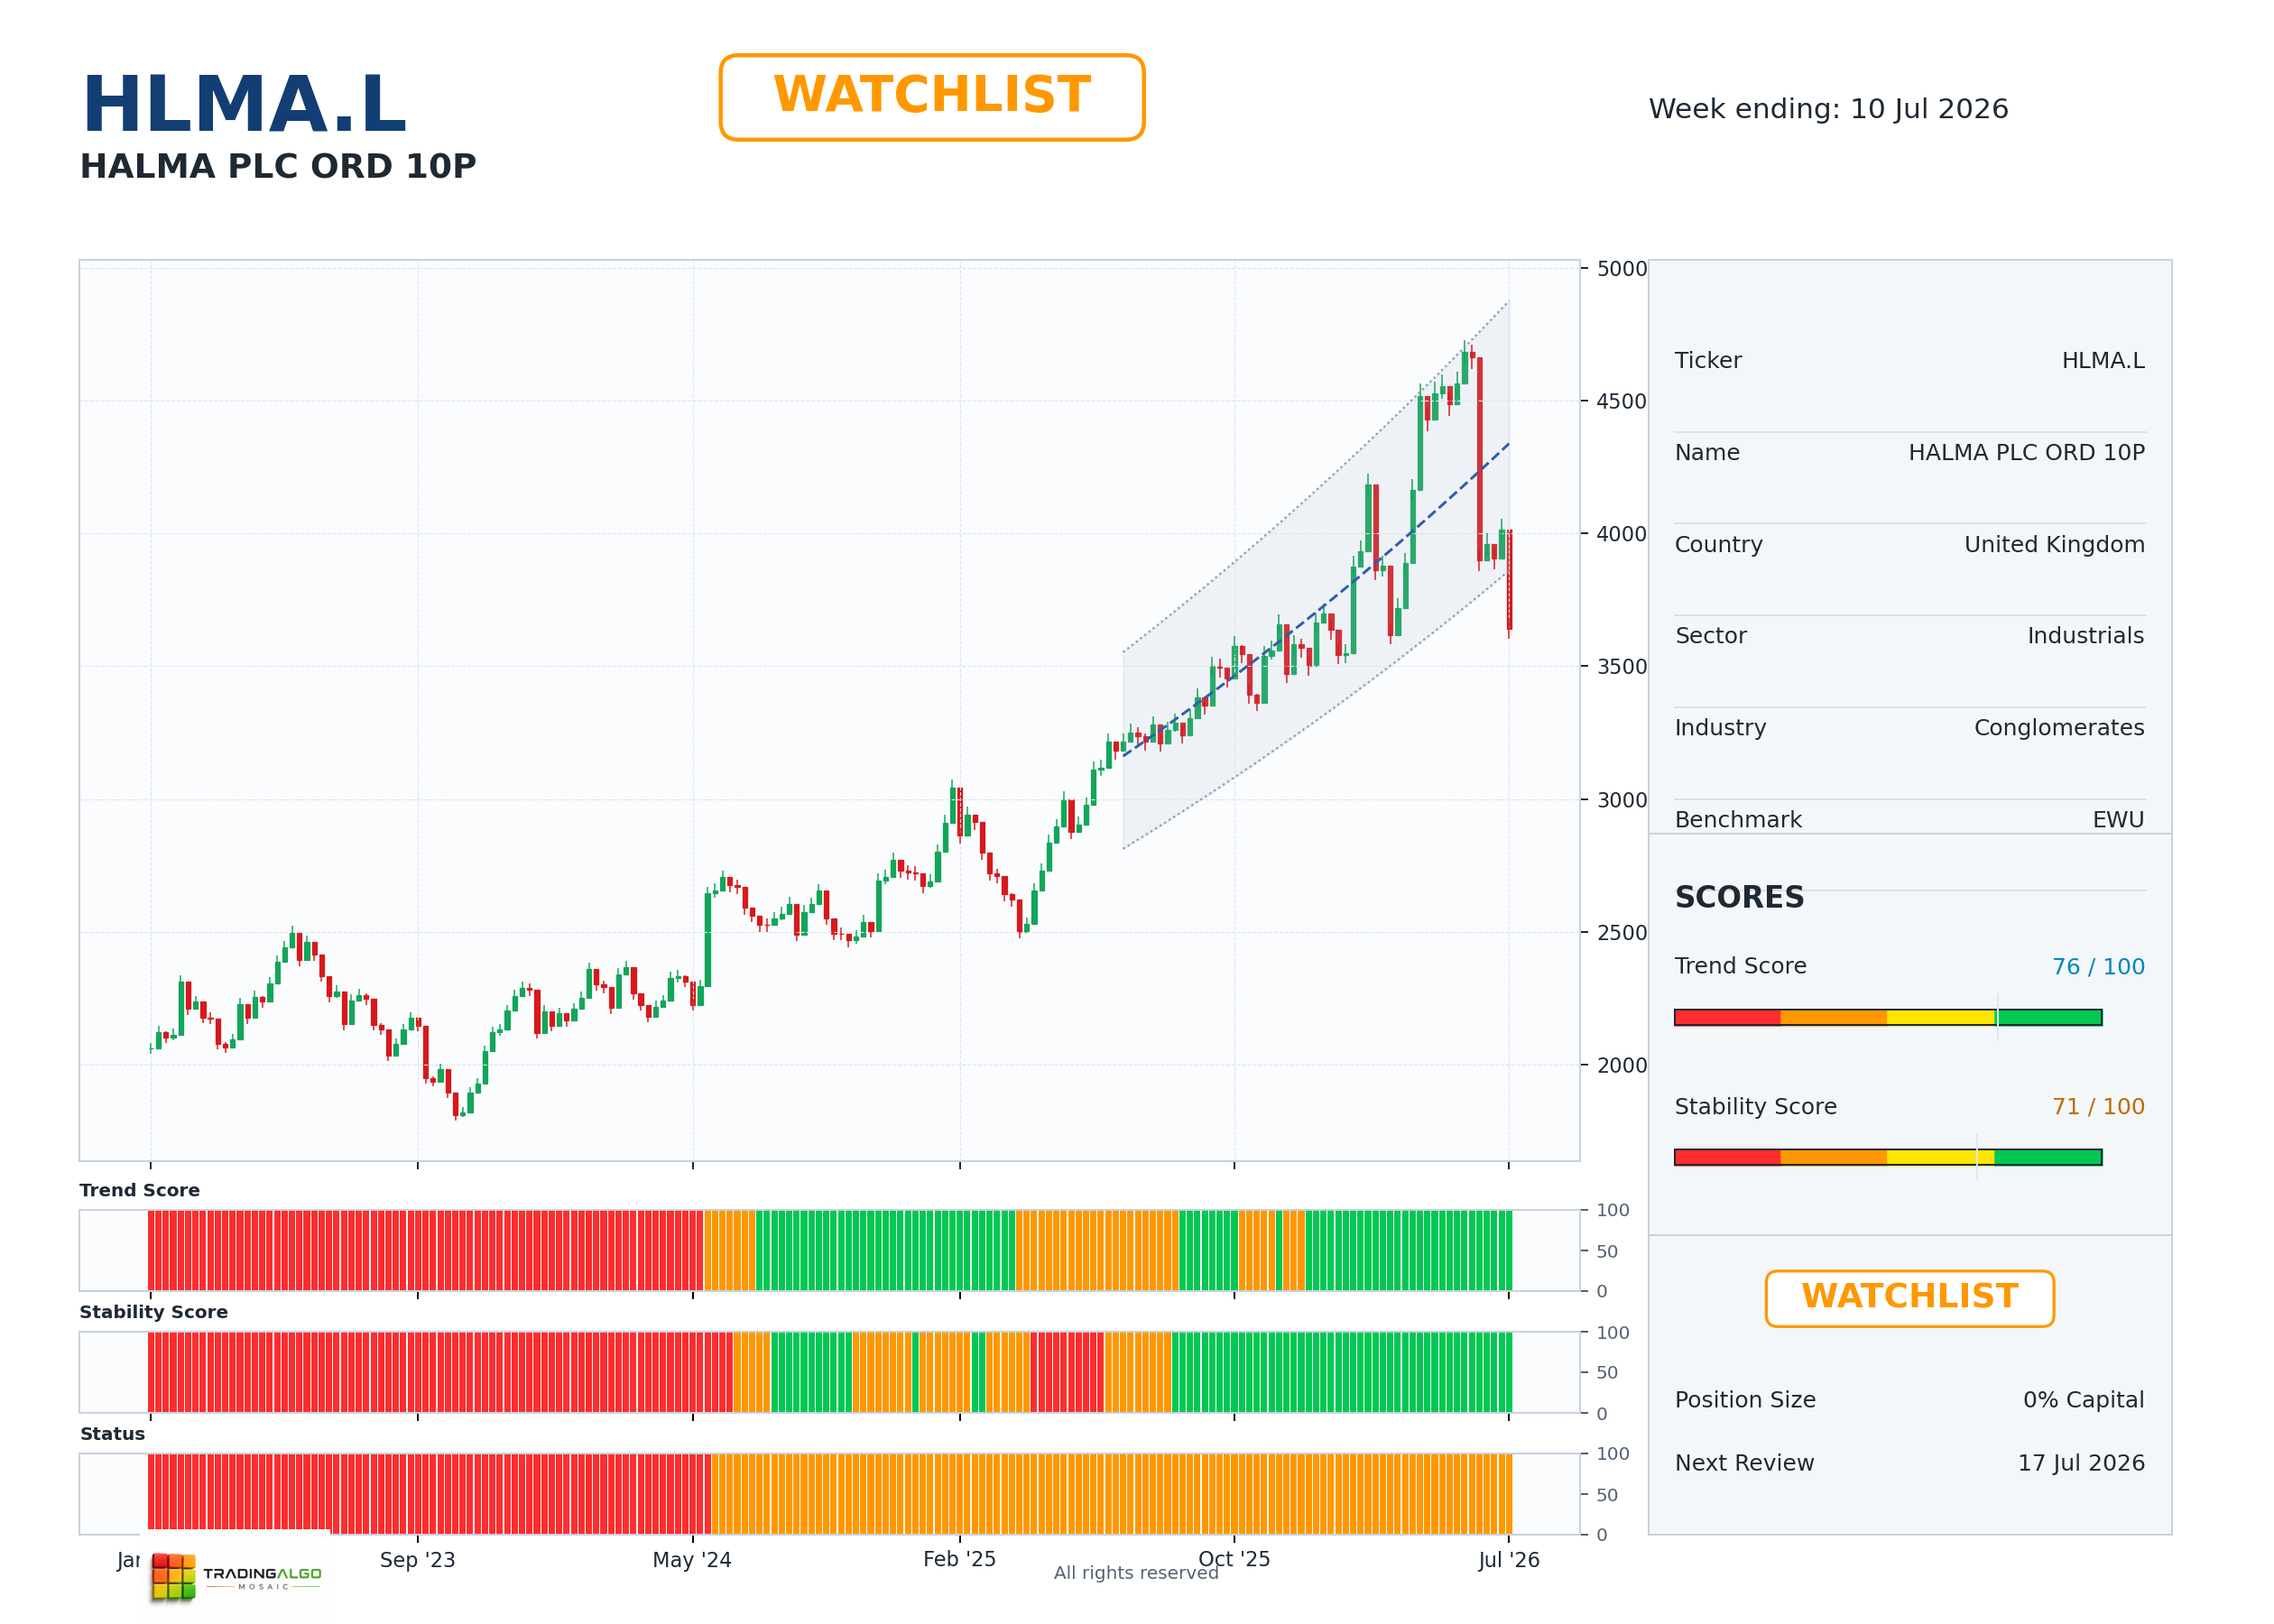Click the Ticker value HLMA.L in panel
The image size is (2274, 1624).
point(2103,360)
